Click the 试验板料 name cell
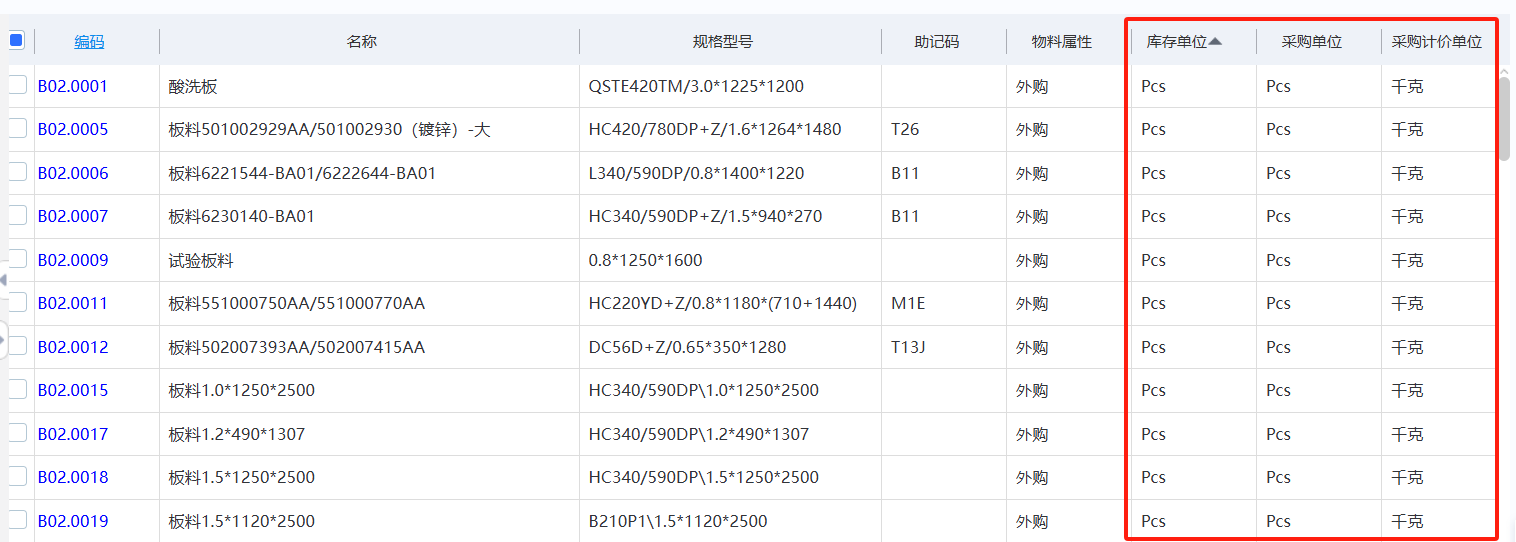1516x542 pixels. tap(201, 260)
